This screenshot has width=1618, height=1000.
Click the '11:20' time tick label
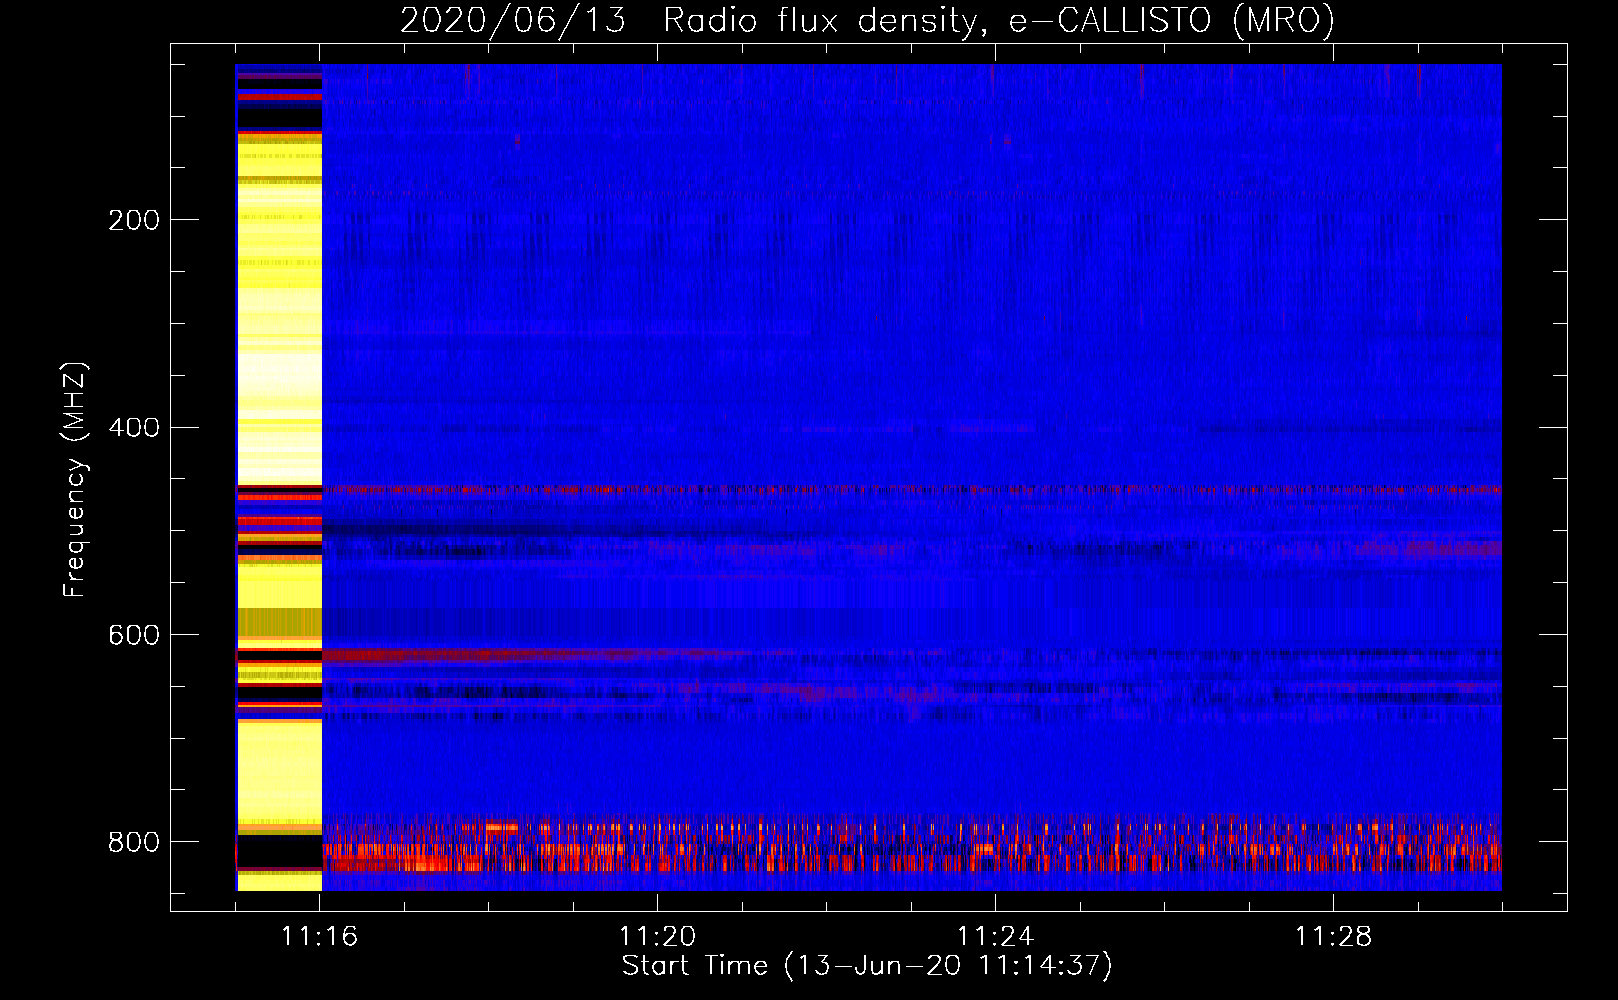[657, 936]
